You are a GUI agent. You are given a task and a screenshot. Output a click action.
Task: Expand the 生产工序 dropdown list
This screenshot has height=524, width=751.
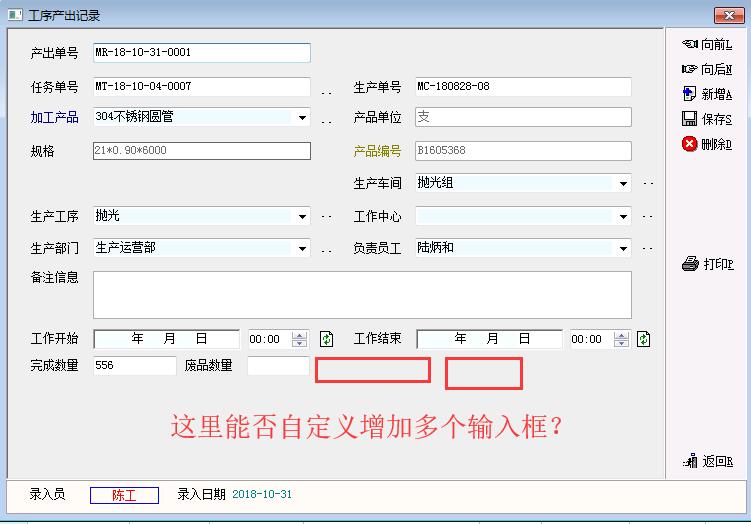point(302,216)
